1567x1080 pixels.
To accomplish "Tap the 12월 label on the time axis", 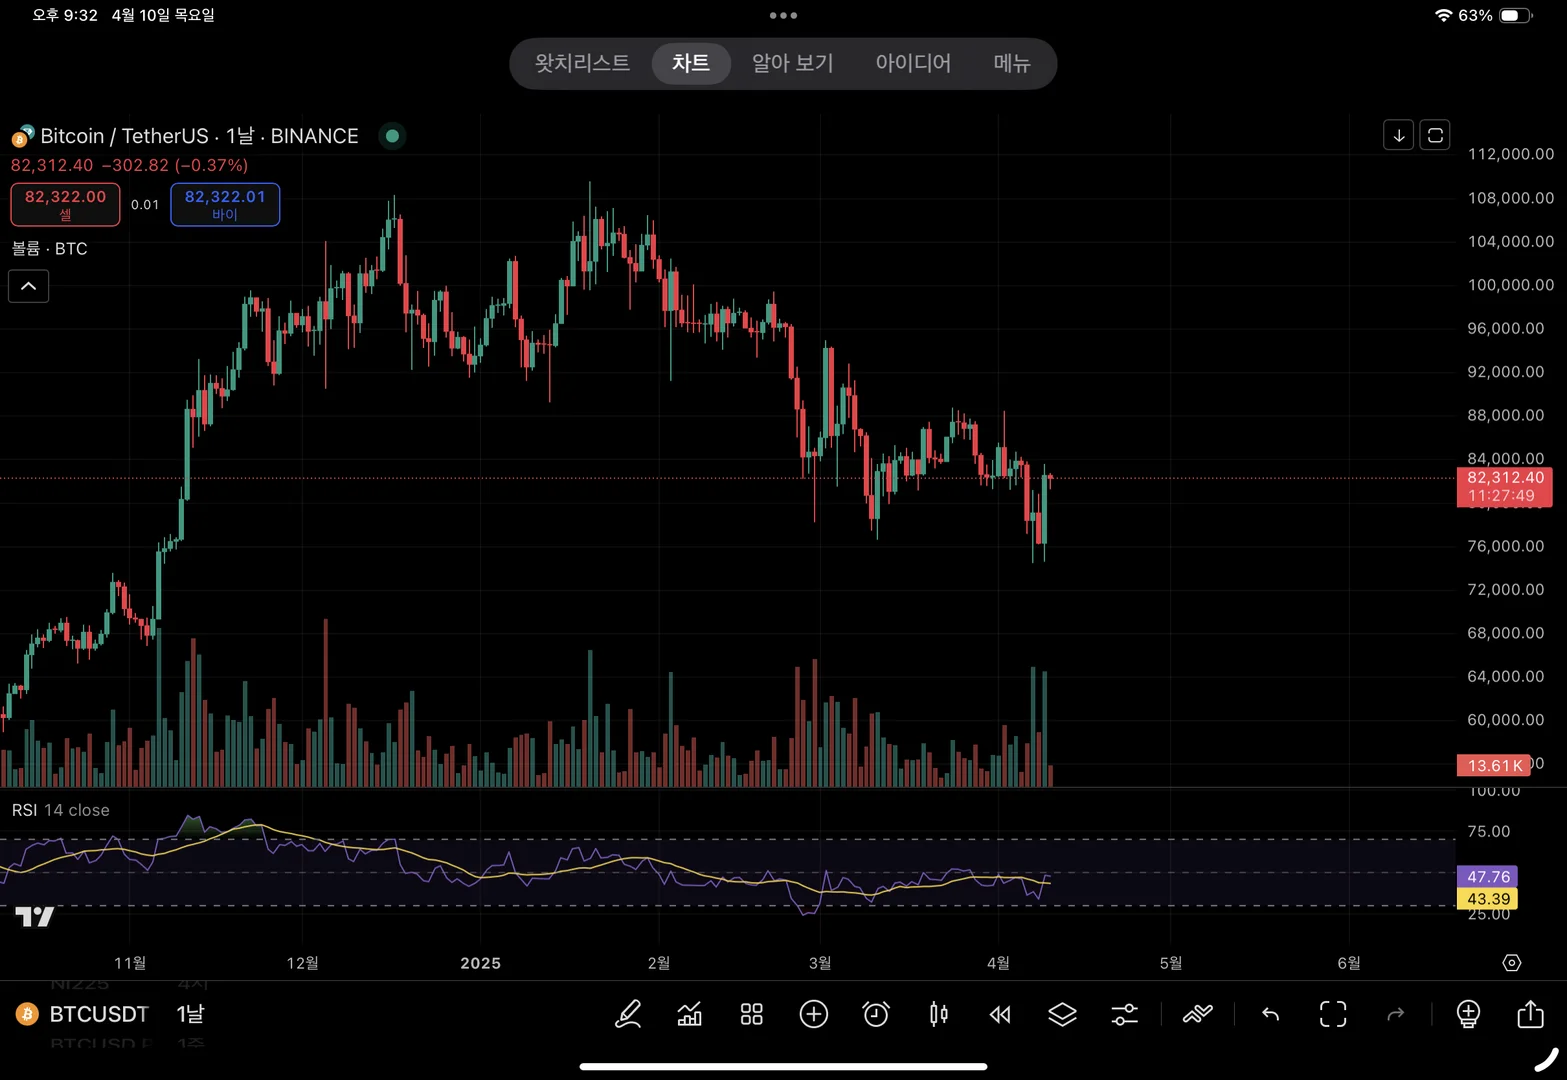I will (303, 963).
